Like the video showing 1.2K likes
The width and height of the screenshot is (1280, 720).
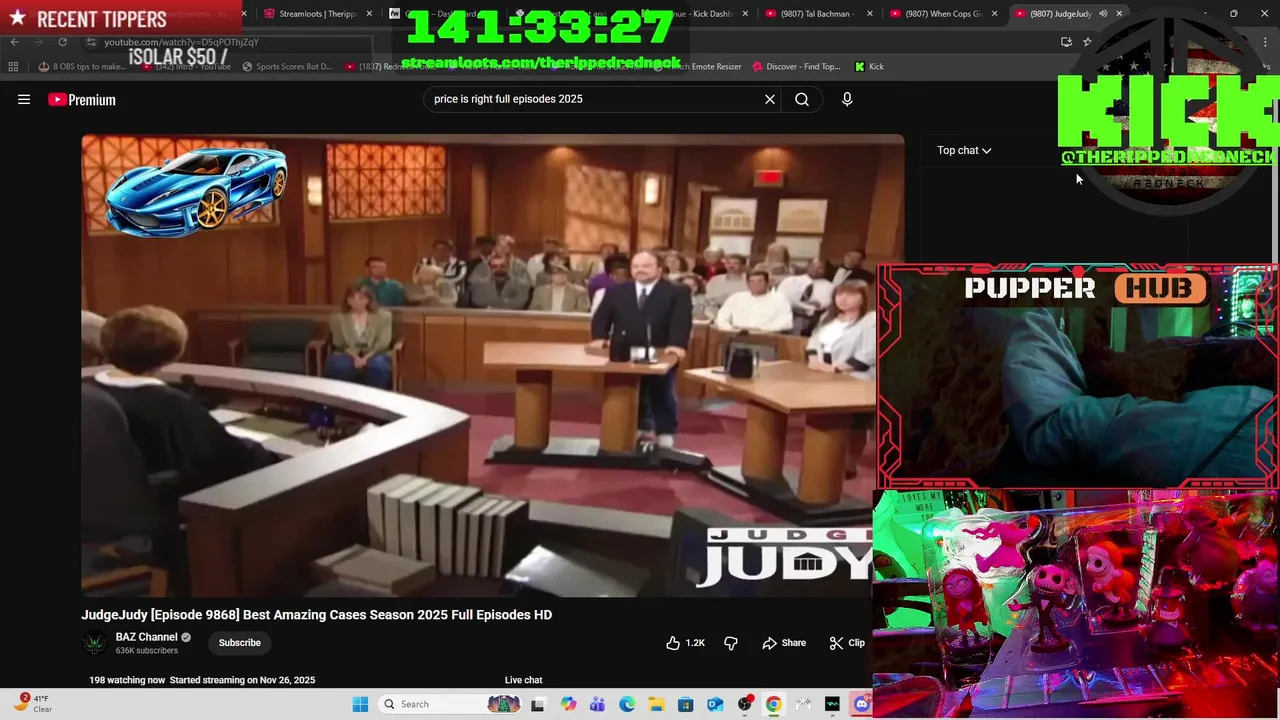coord(685,643)
